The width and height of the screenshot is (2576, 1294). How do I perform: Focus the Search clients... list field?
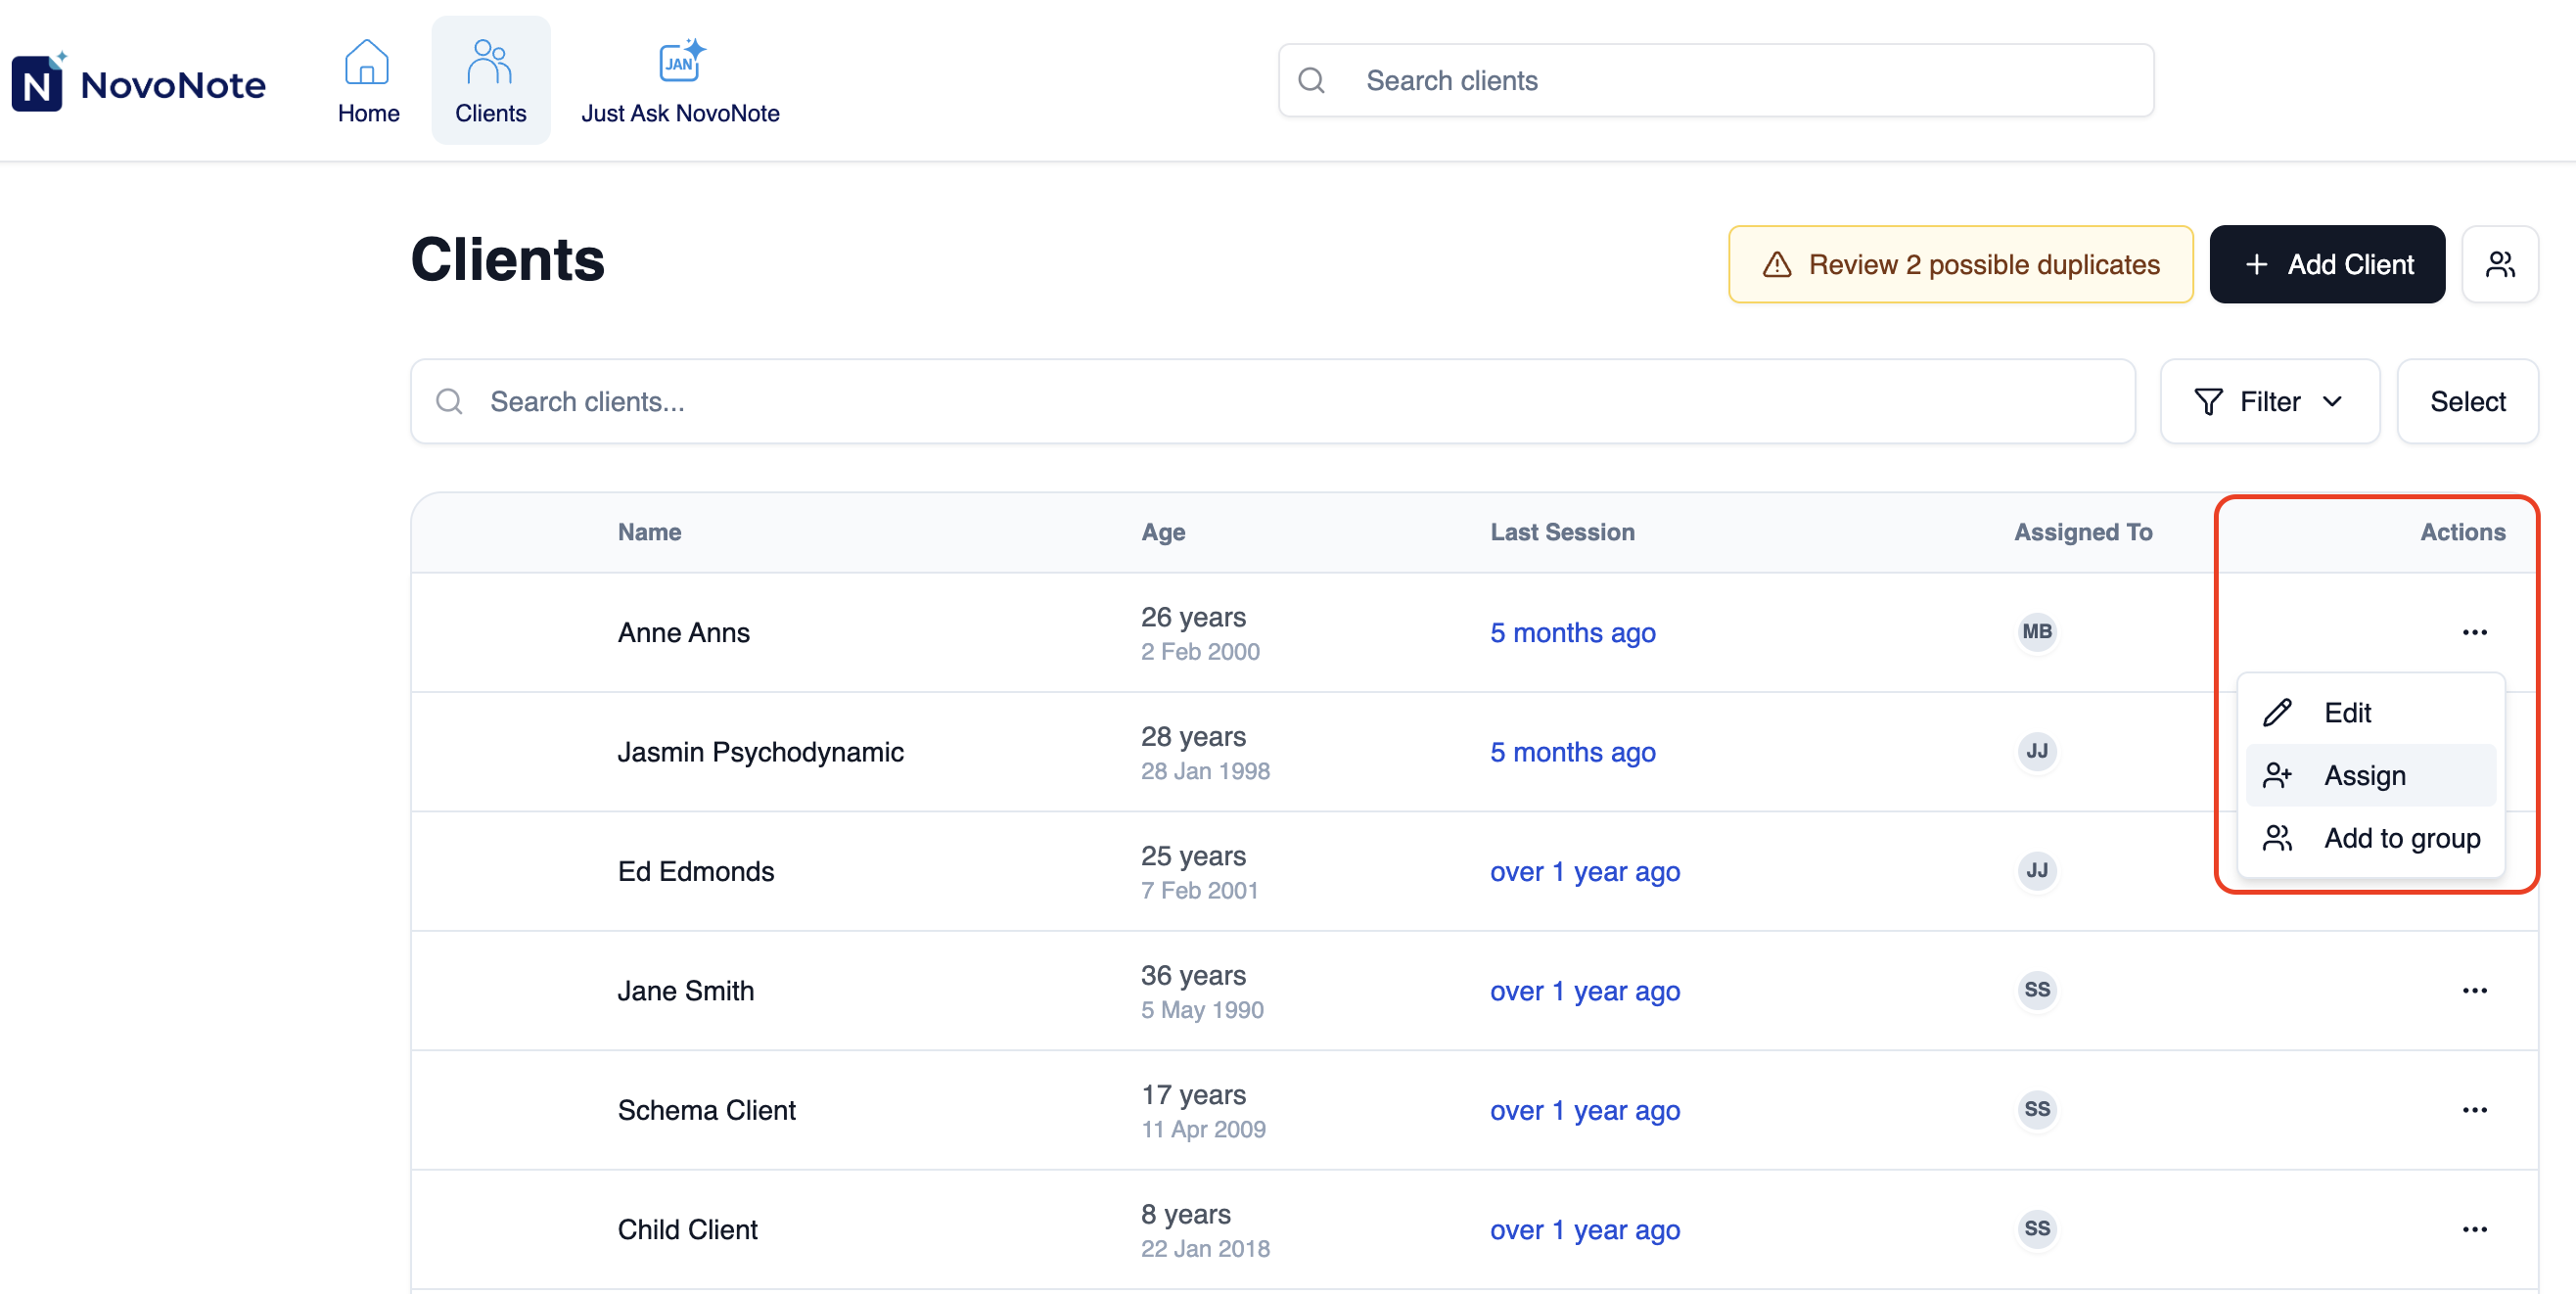coord(1272,401)
